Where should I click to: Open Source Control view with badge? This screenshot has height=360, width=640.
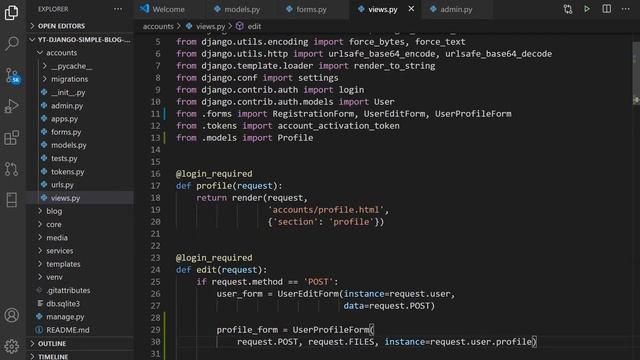[12, 76]
